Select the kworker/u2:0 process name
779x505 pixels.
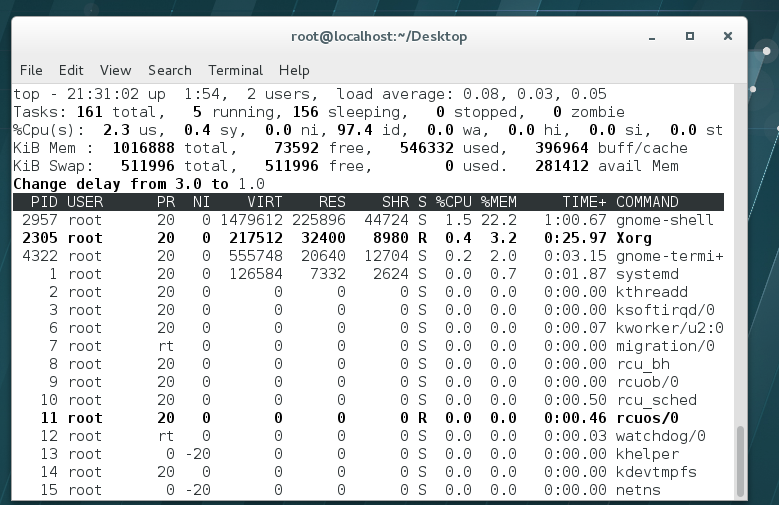[x=670, y=328]
